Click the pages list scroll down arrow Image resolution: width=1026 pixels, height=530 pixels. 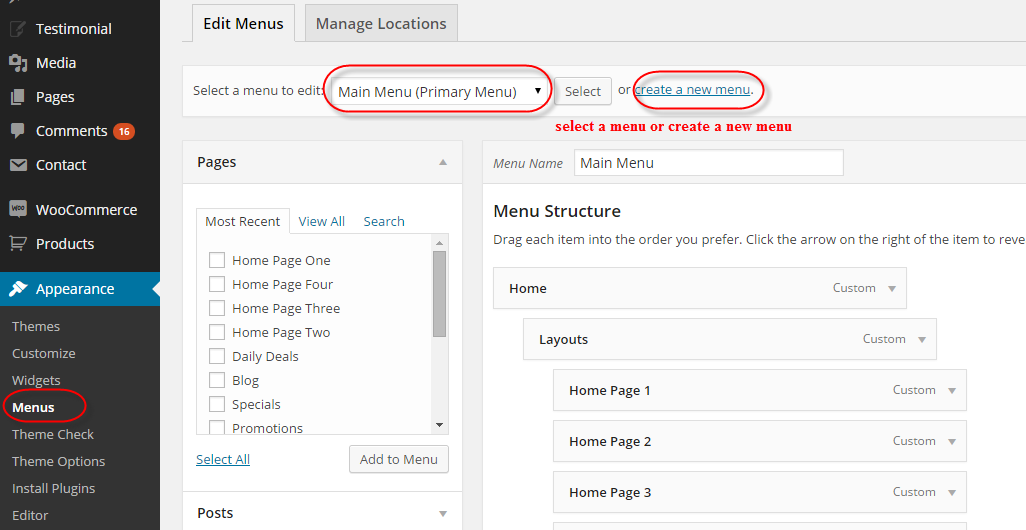[440, 425]
